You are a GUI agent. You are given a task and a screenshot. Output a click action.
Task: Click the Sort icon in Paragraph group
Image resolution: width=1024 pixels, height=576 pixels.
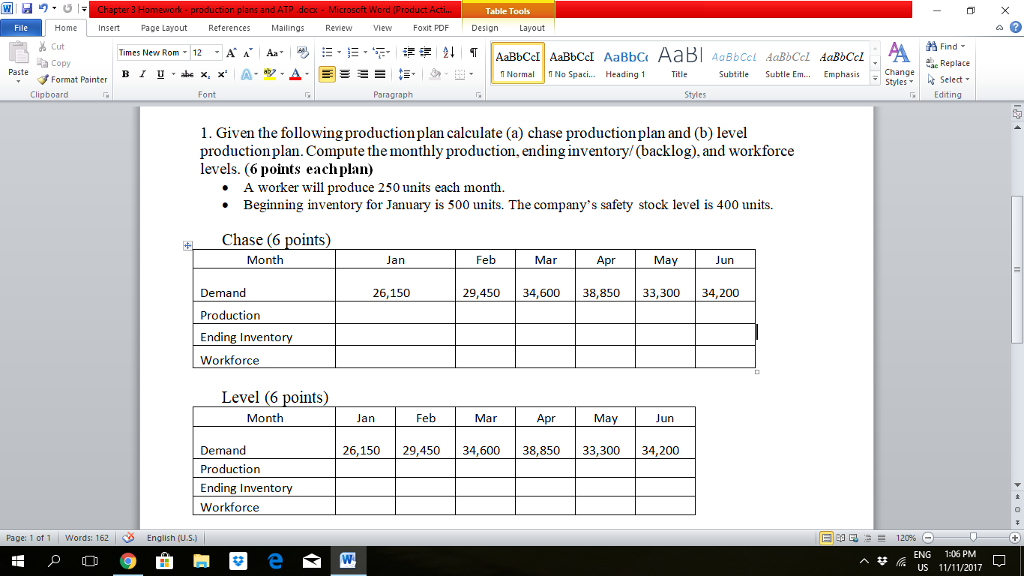(x=447, y=53)
